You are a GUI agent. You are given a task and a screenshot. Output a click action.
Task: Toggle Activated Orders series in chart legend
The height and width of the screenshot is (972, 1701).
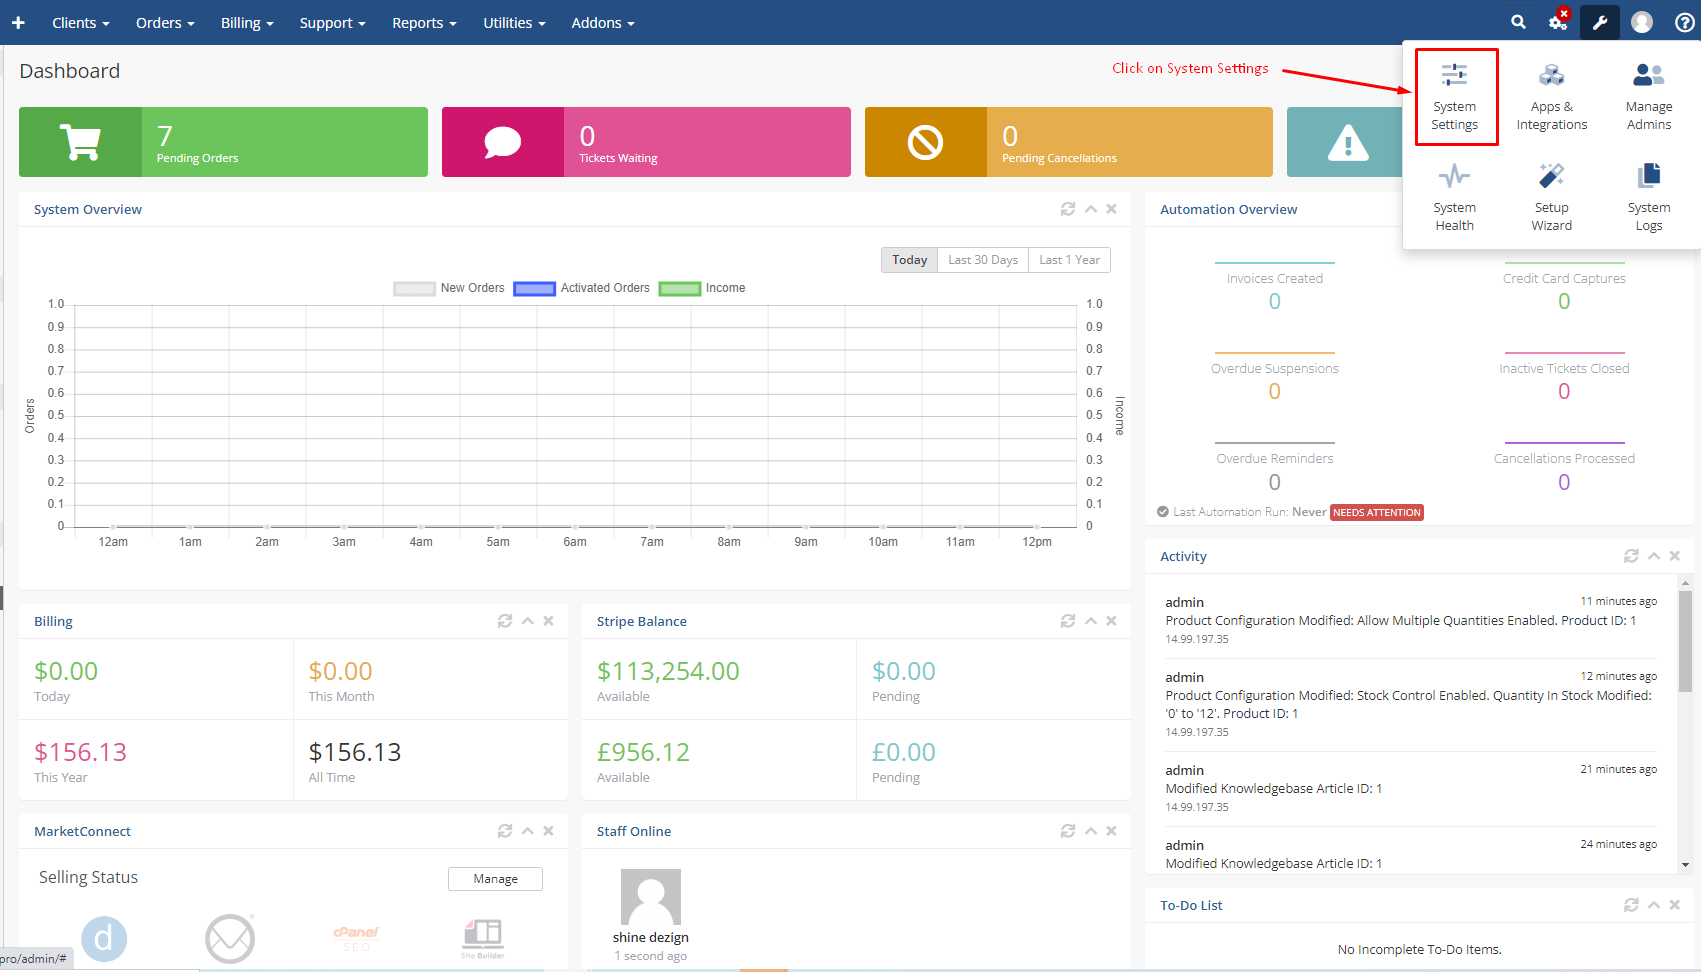point(581,288)
